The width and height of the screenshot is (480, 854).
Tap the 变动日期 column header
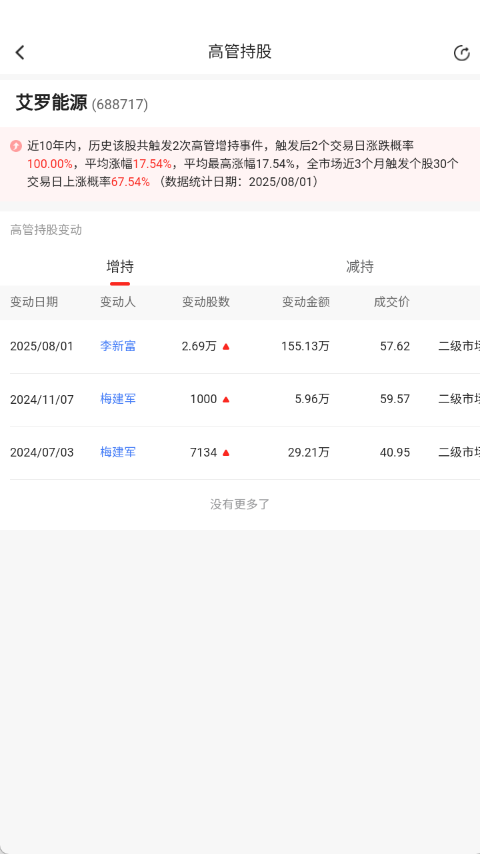[x=34, y=302]
